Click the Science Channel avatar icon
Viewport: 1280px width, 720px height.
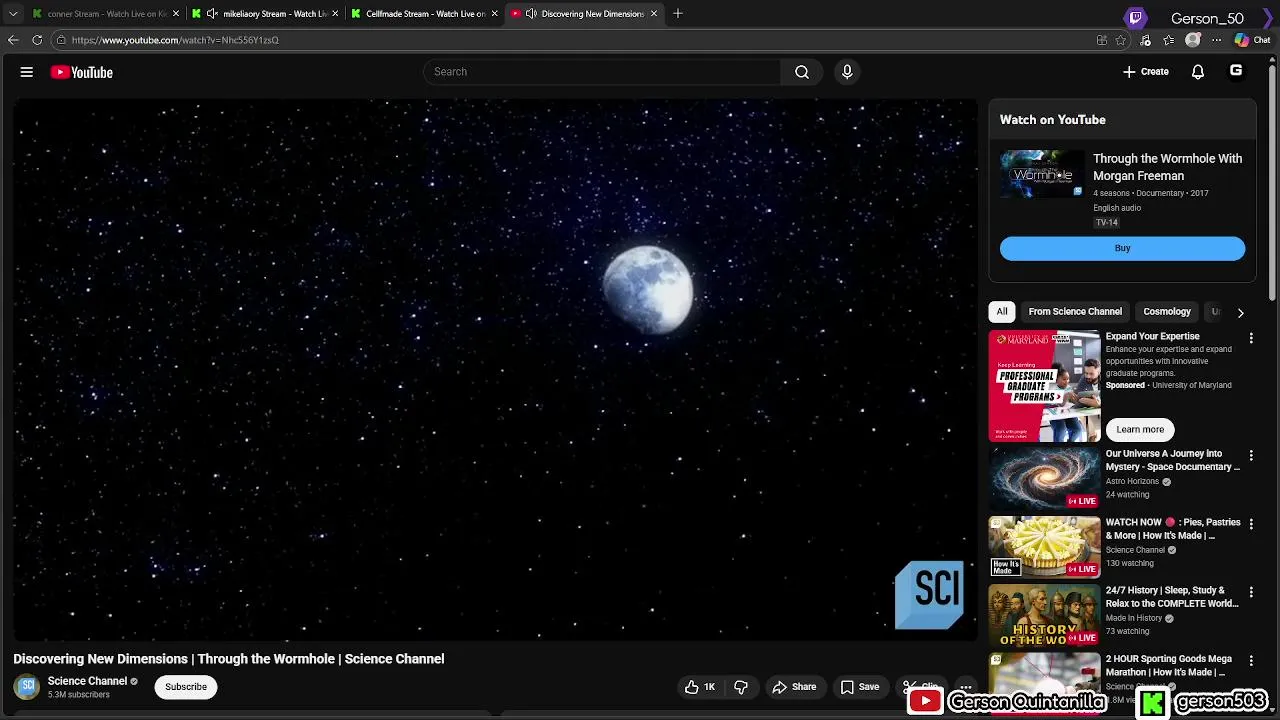(27, 687)
